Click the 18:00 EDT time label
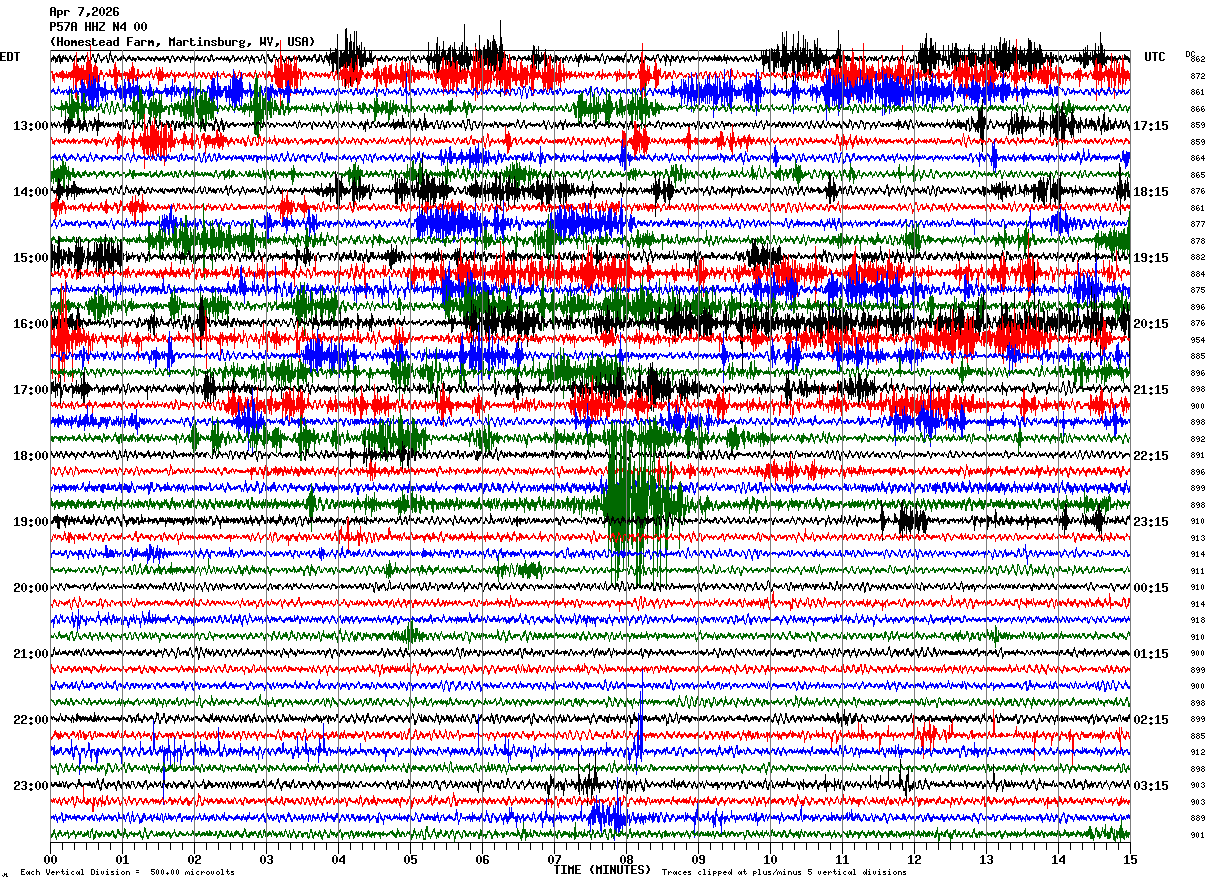Viewport: 1210px width, 886px height. [x=30, y=455]
